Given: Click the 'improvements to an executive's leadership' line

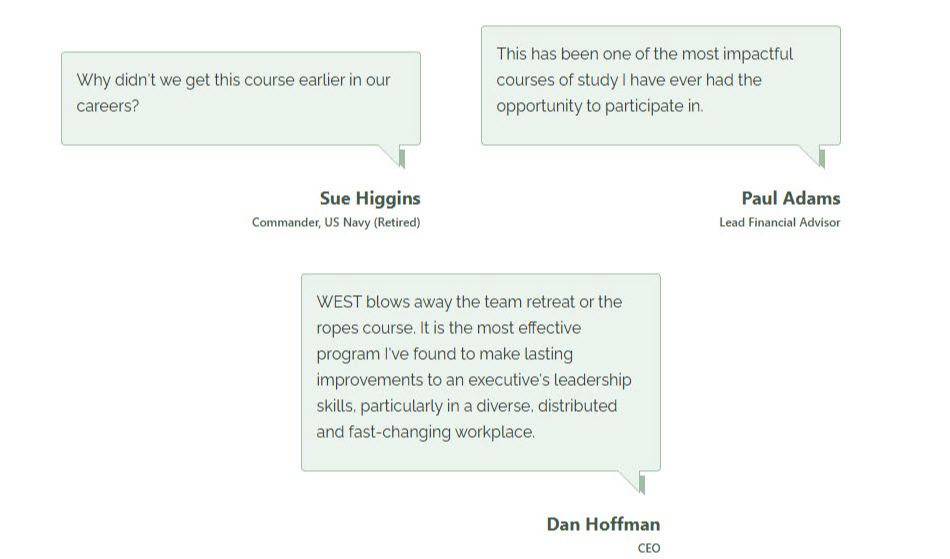Looking at the screenshot, I should [x=474, y=380].
